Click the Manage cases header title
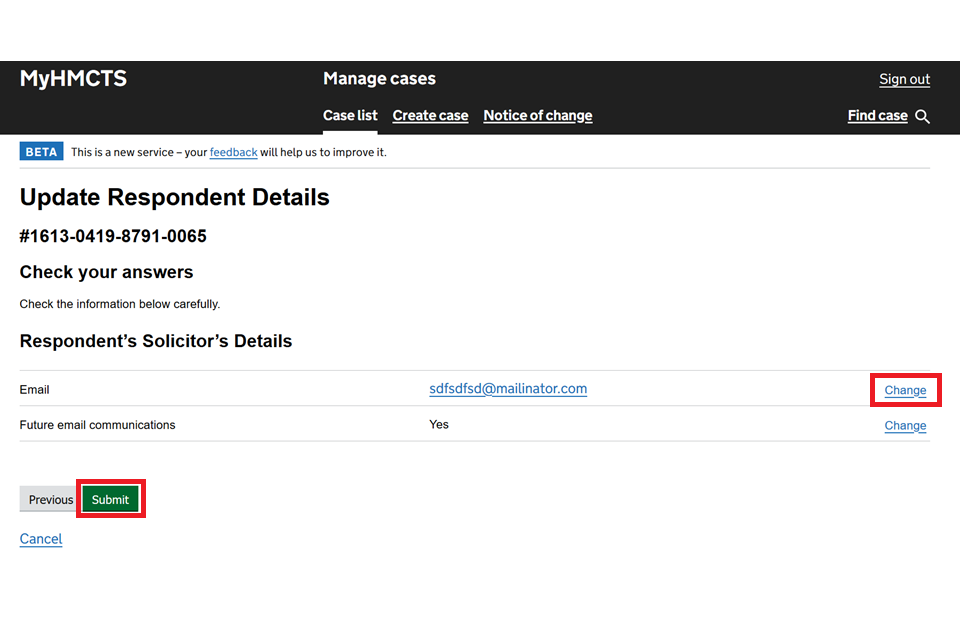Screen dimensions: 960x640 pos(379,79)
